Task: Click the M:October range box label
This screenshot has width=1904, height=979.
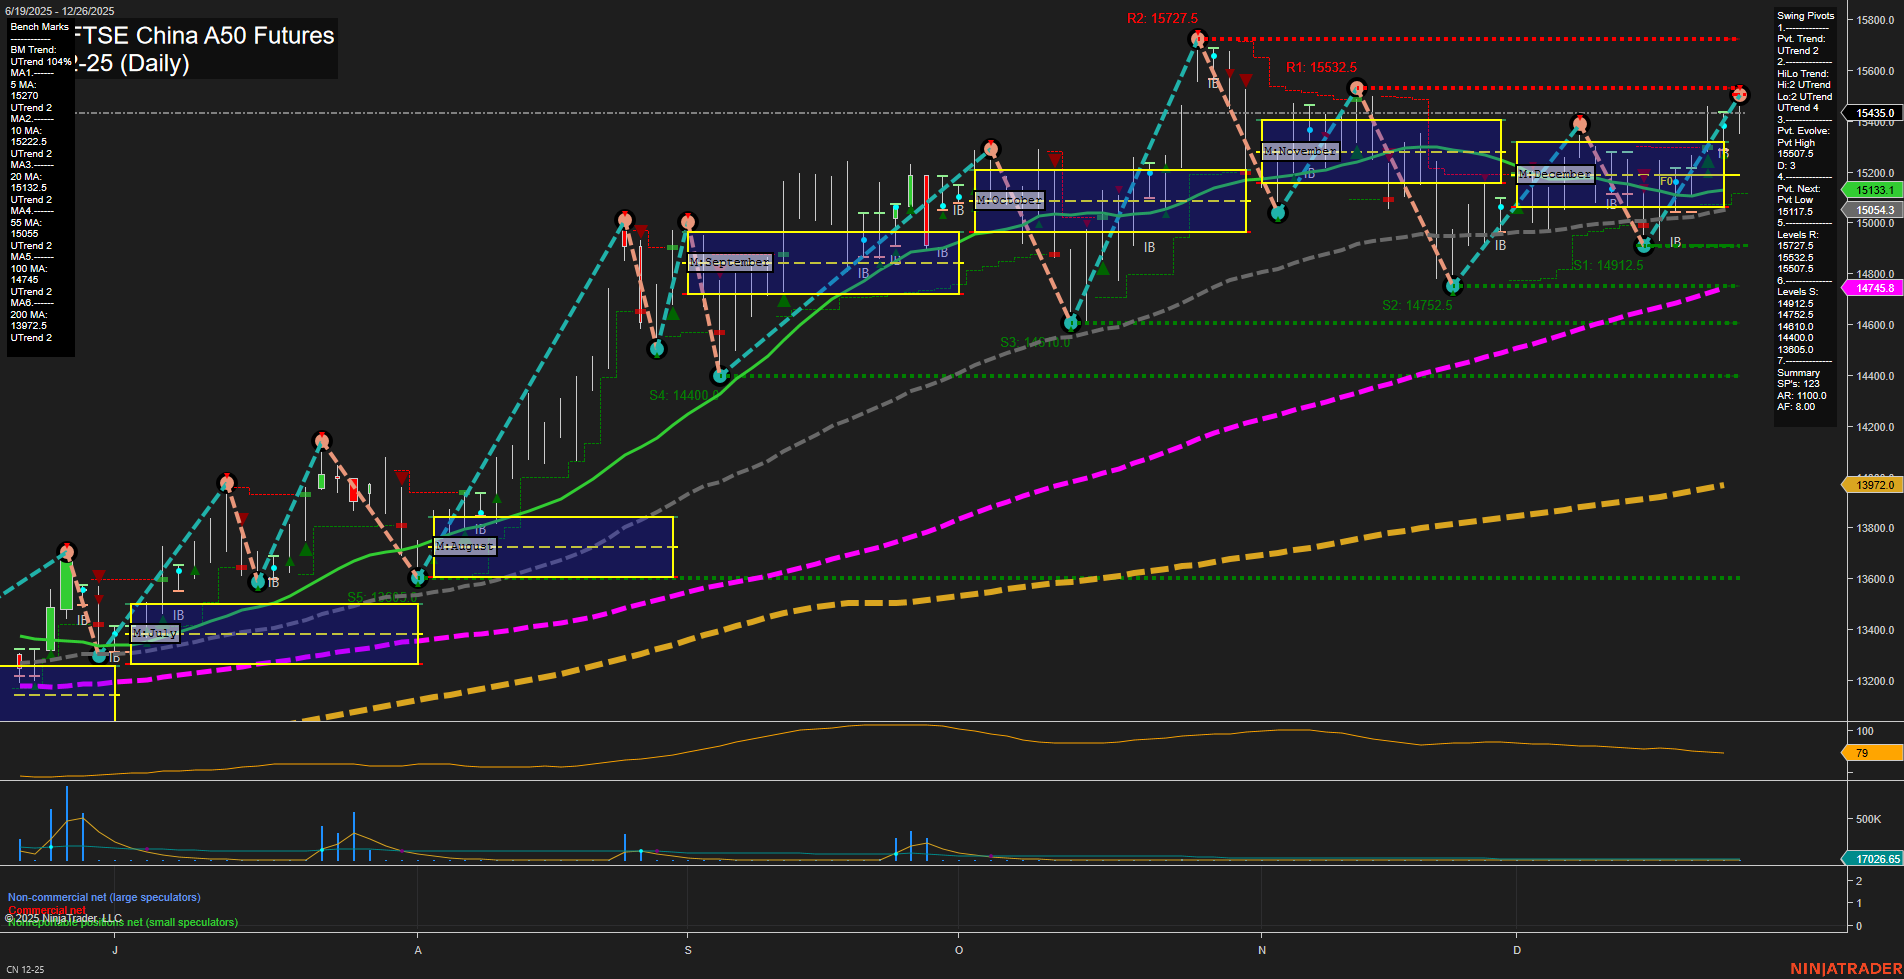Action: click(1010, 200)
